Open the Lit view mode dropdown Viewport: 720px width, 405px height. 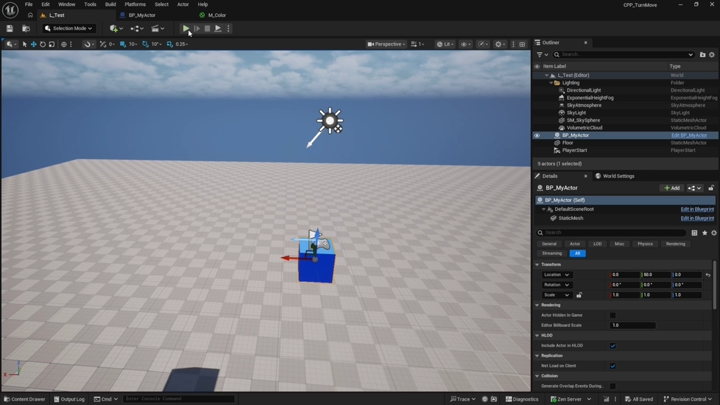point(444,44)
